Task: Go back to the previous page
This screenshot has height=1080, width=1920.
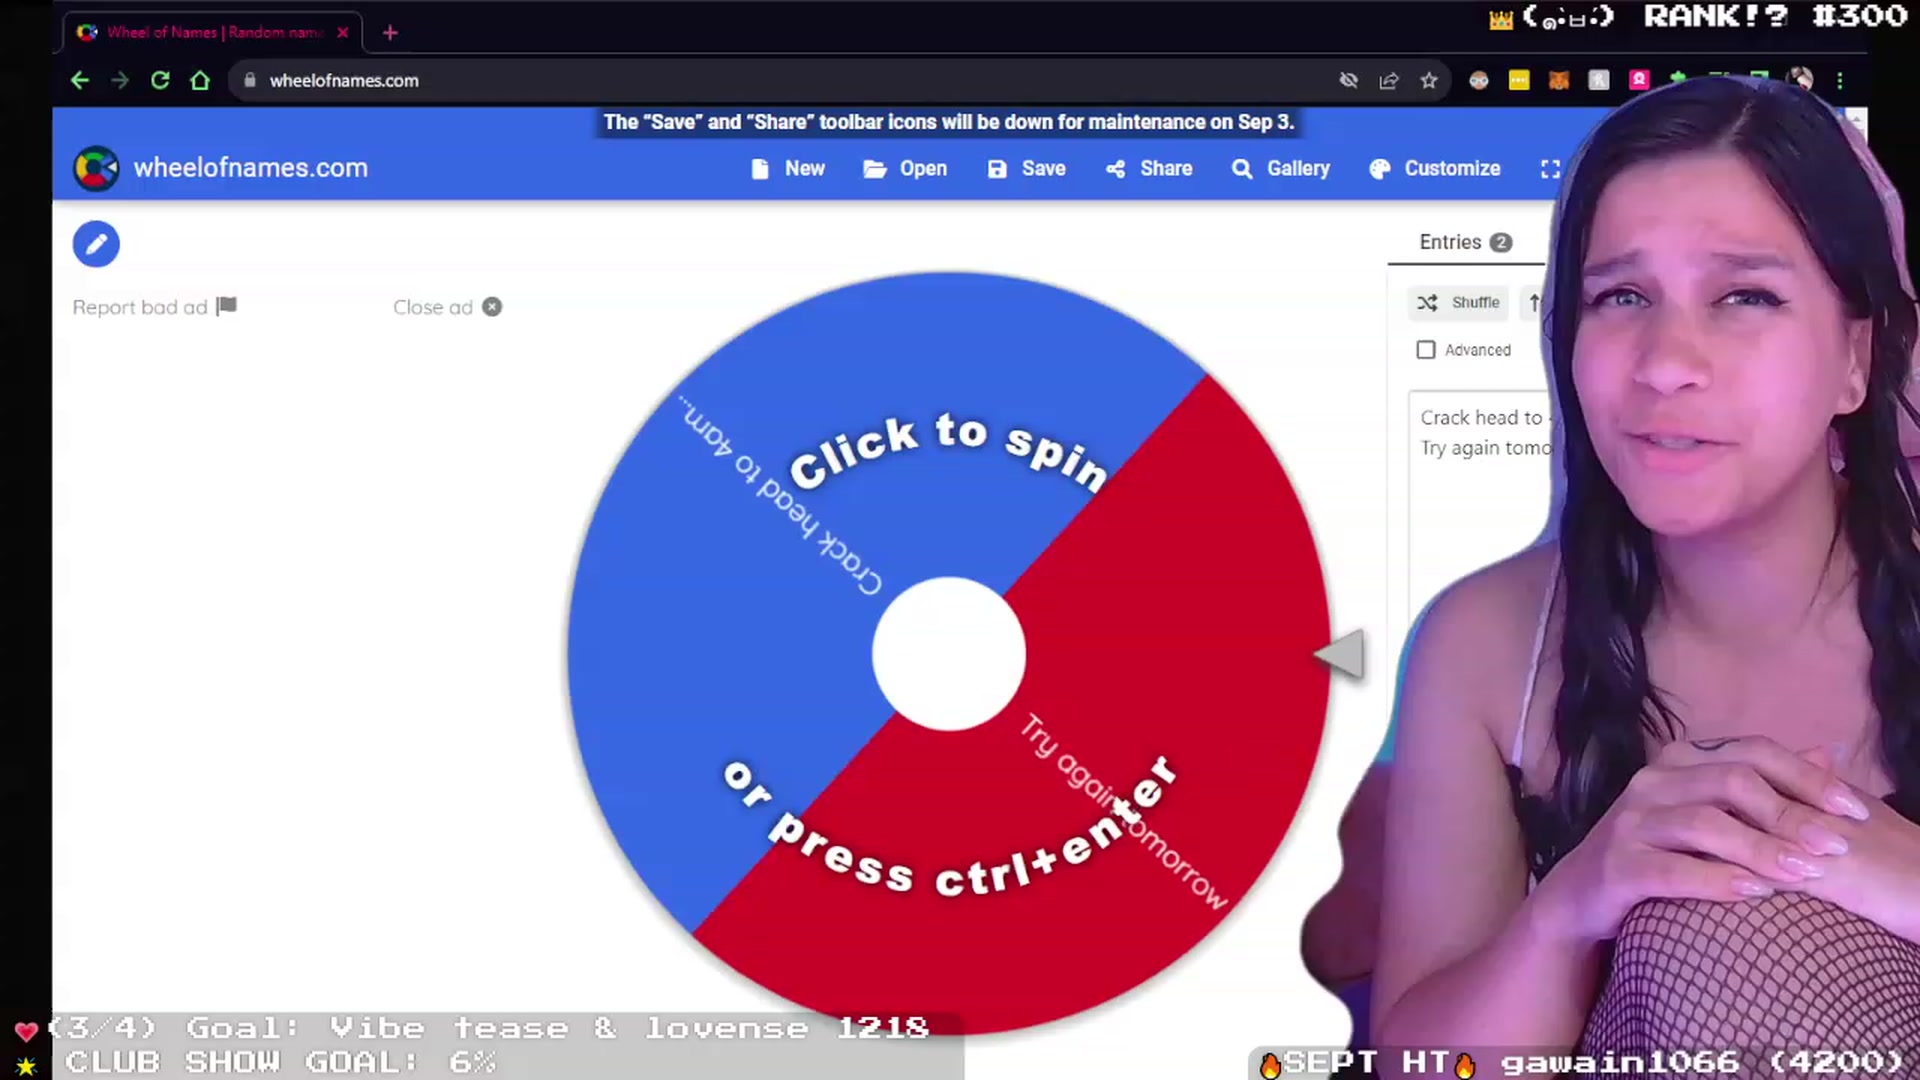Action: coord(80,80)
